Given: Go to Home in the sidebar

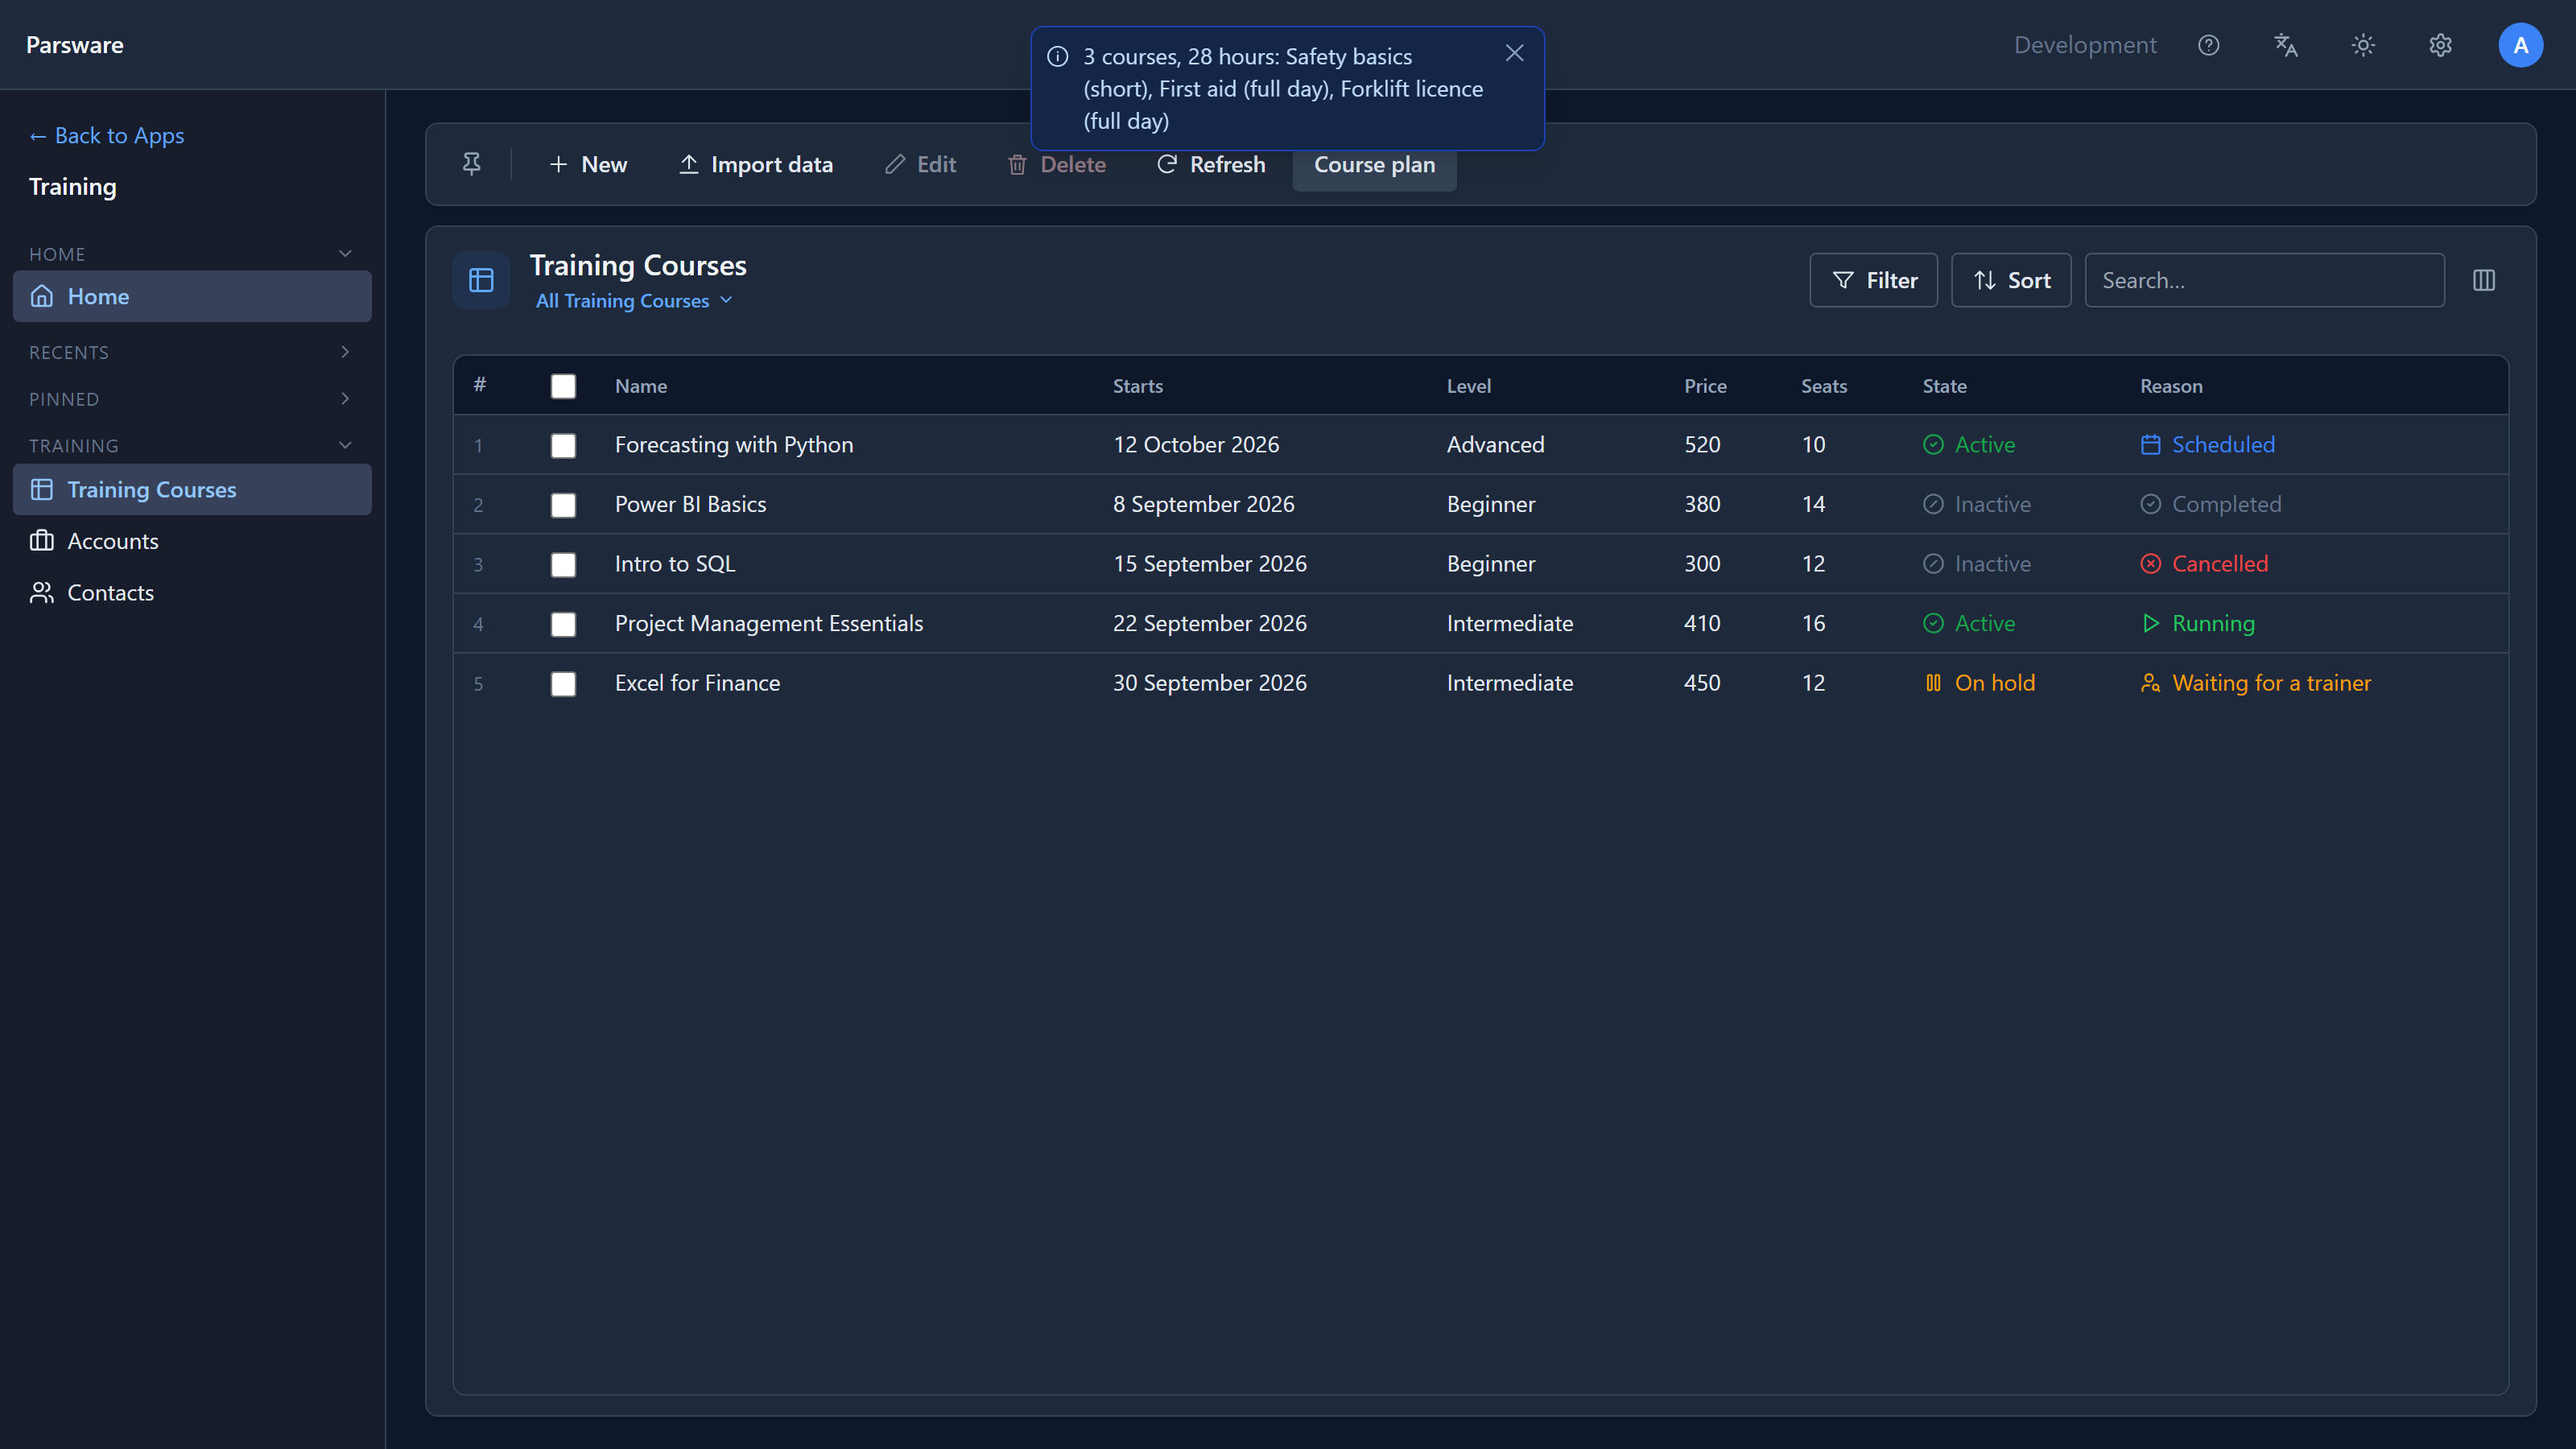Looking at the screenshot, I should pyautogui.click(x=192, y=296).
